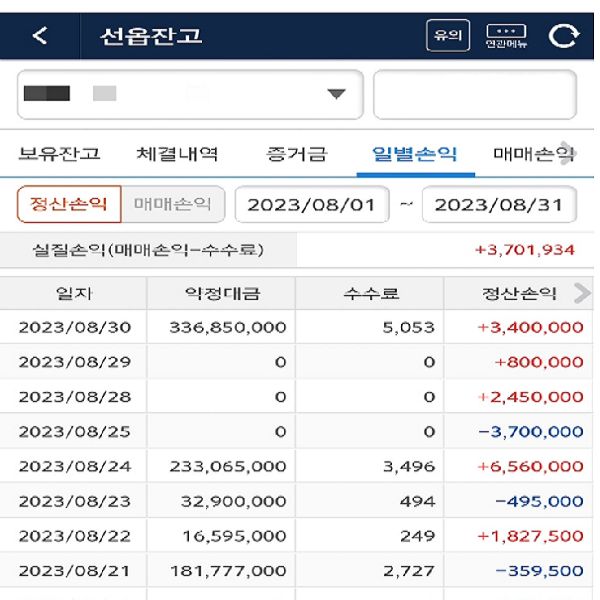The height and width of the screenshot is (600, 600).
Task: Switch to the 보유잔고 tab
Action: (59, 154)
